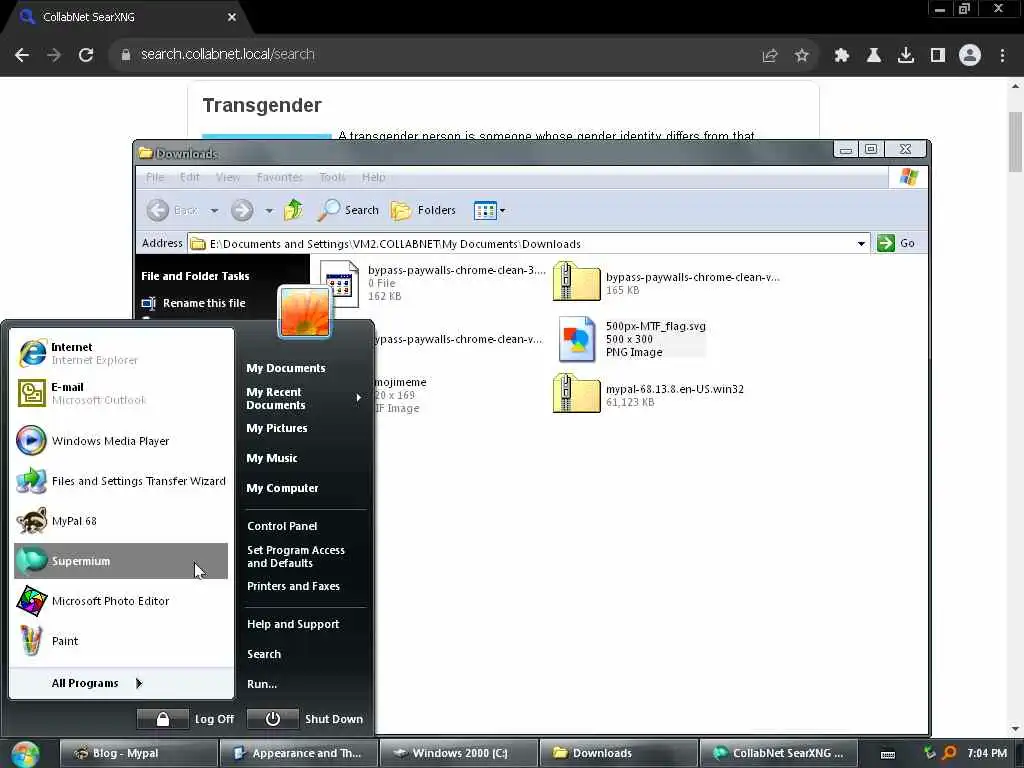
Task: Switch to Windows 2000 (C:) taskbar item
Action: 458,753
